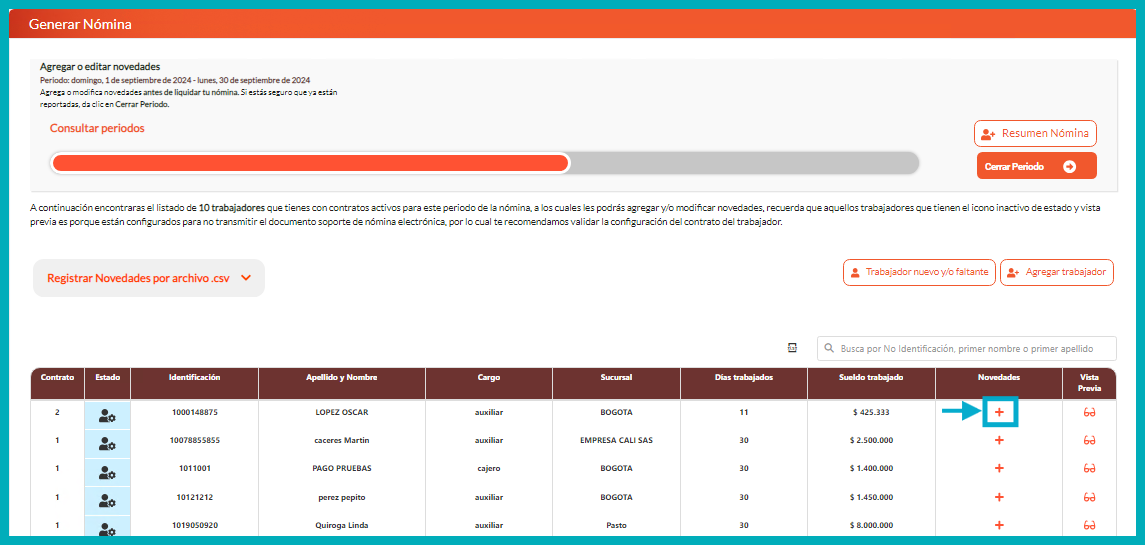This screenshot has width=1145, height=545.
Task: Click the magnifier icon in search box
Action: coord(829,348)
